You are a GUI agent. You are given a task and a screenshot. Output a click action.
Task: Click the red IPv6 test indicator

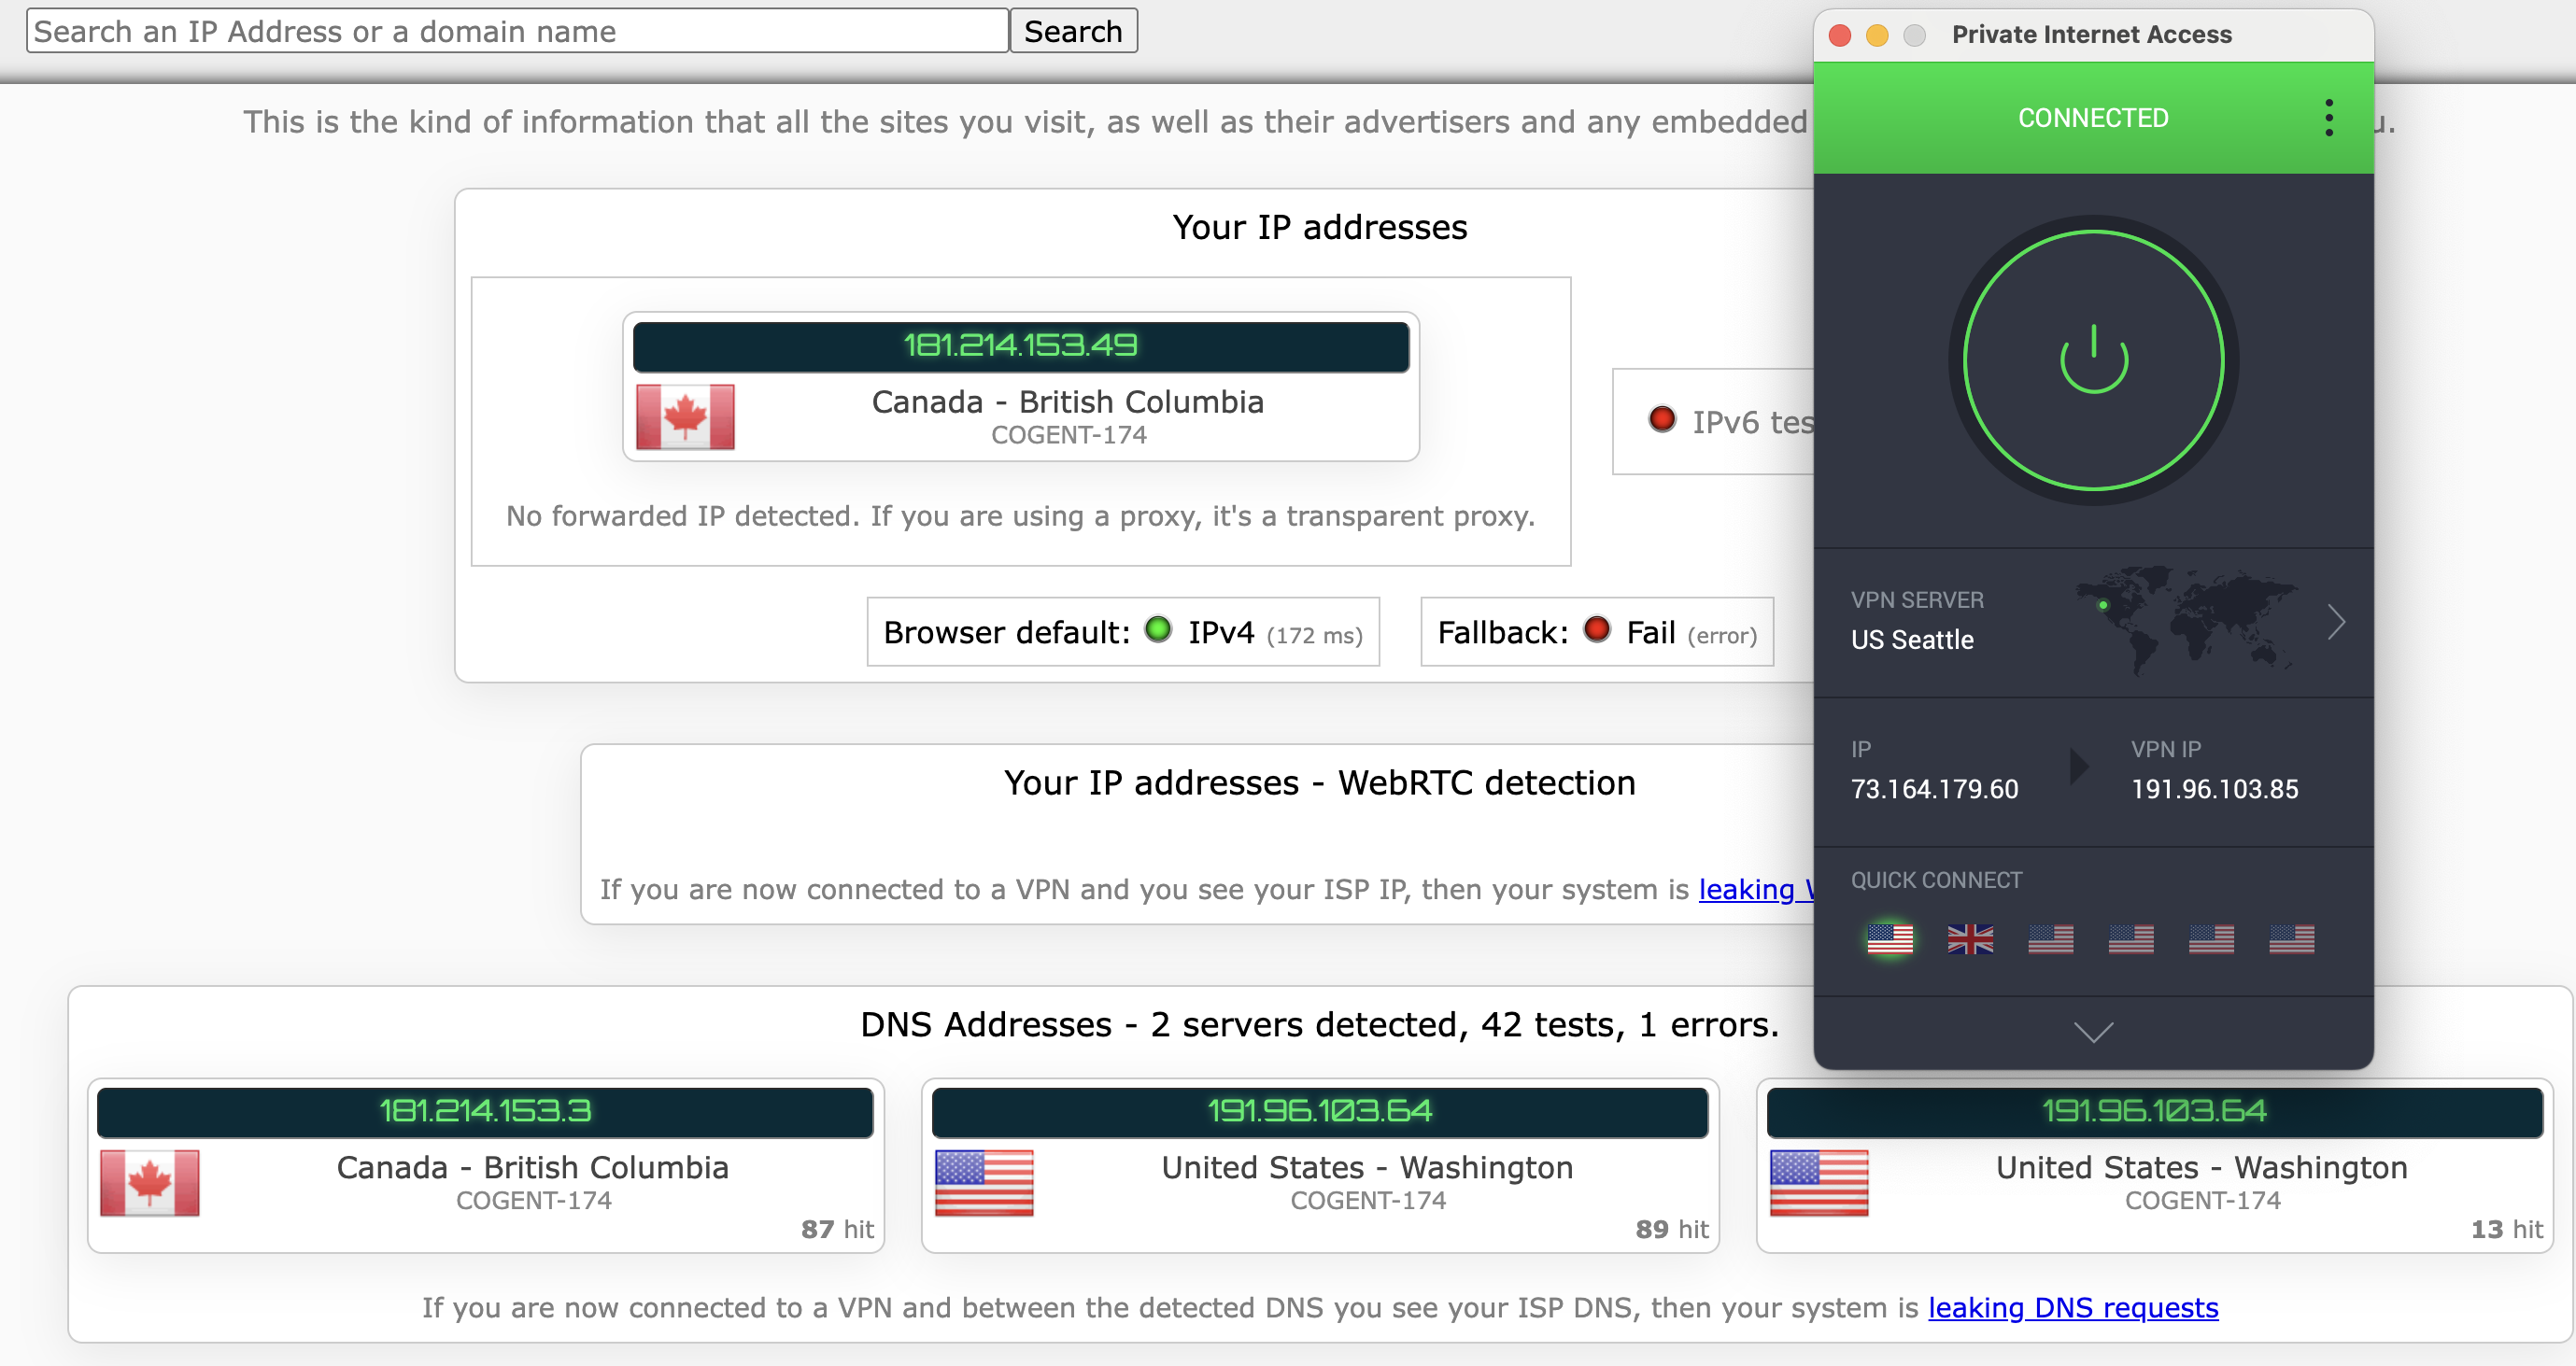[1662, 420]
